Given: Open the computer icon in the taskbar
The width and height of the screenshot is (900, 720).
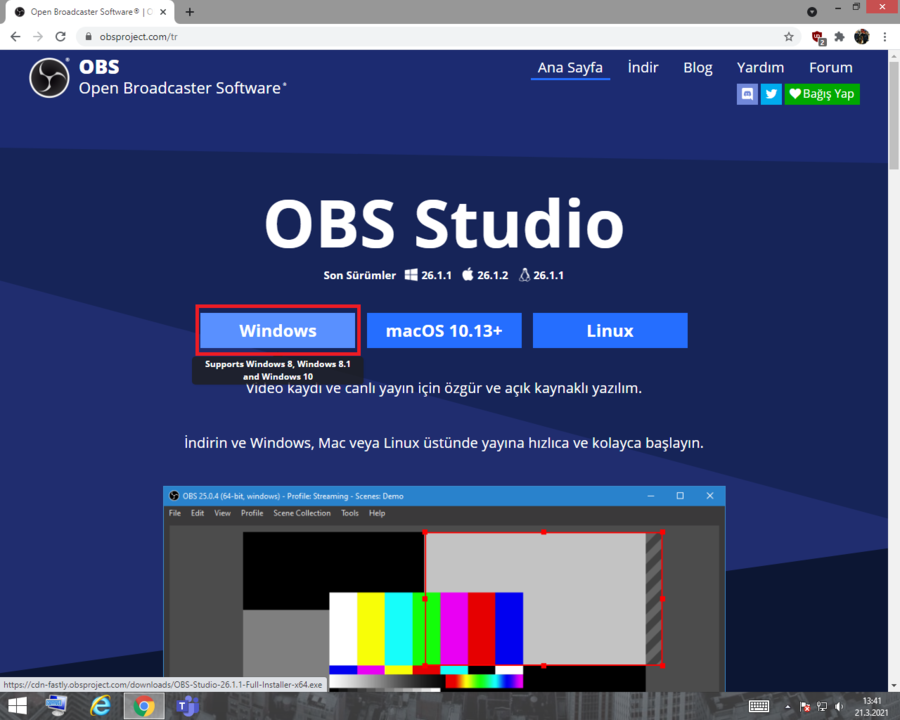Looking at the screenshot, I should coord(56,706).
